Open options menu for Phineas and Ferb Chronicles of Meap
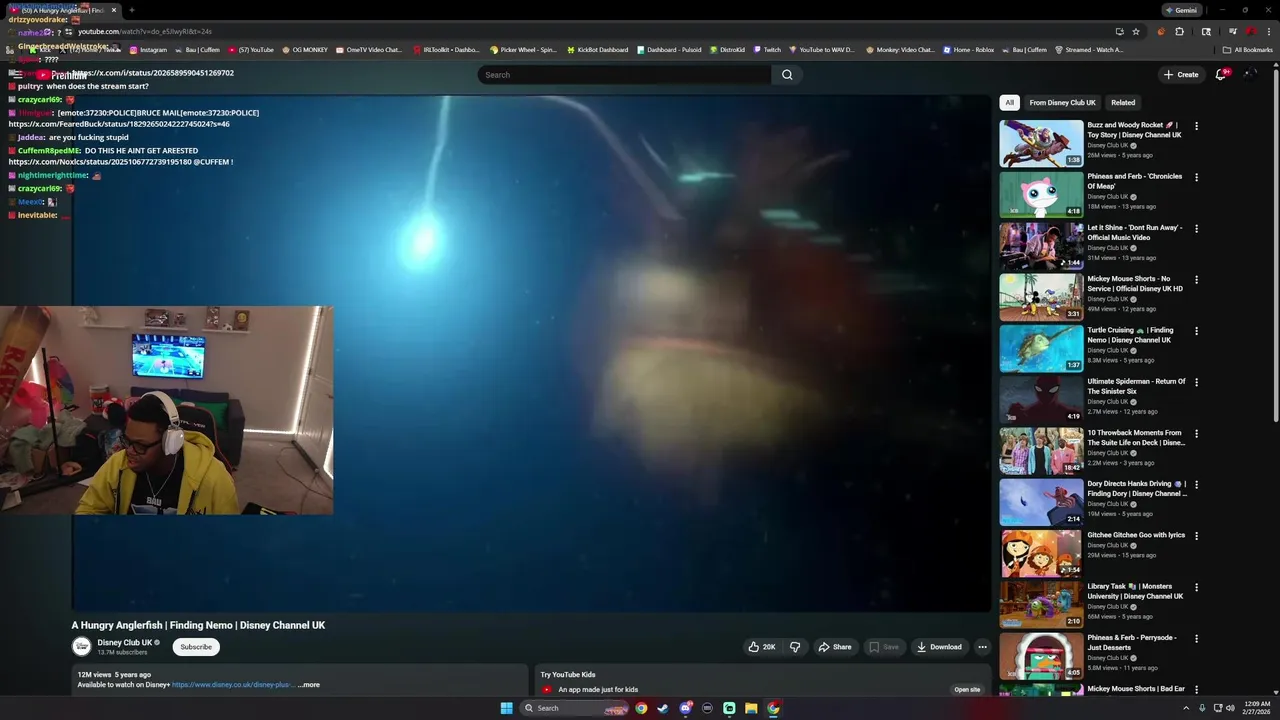The image size is (1280, 720). [1196, 177]
